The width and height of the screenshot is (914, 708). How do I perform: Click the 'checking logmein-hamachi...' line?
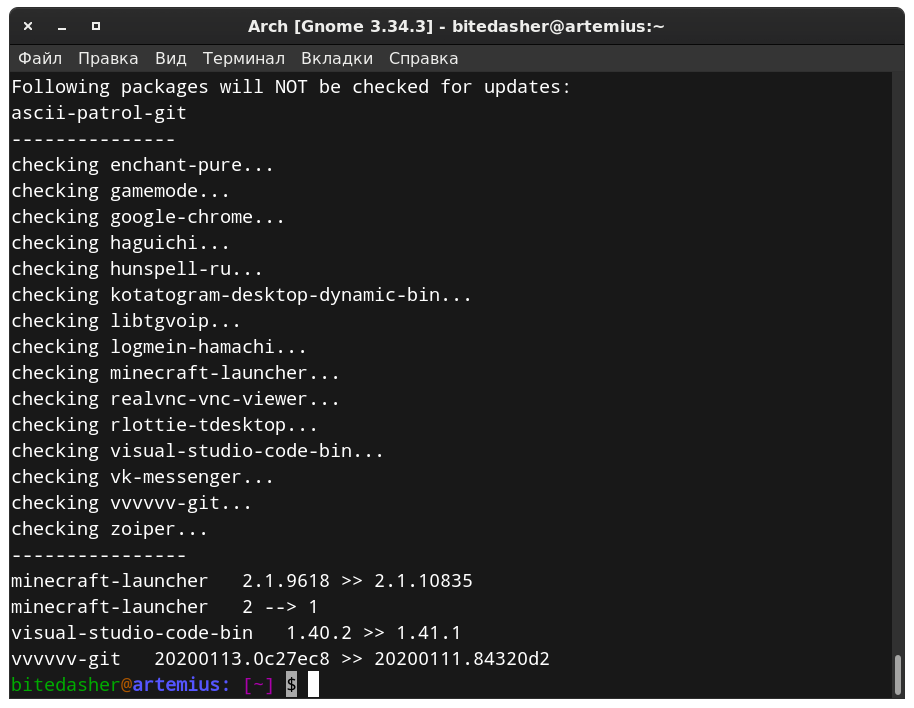159,347
